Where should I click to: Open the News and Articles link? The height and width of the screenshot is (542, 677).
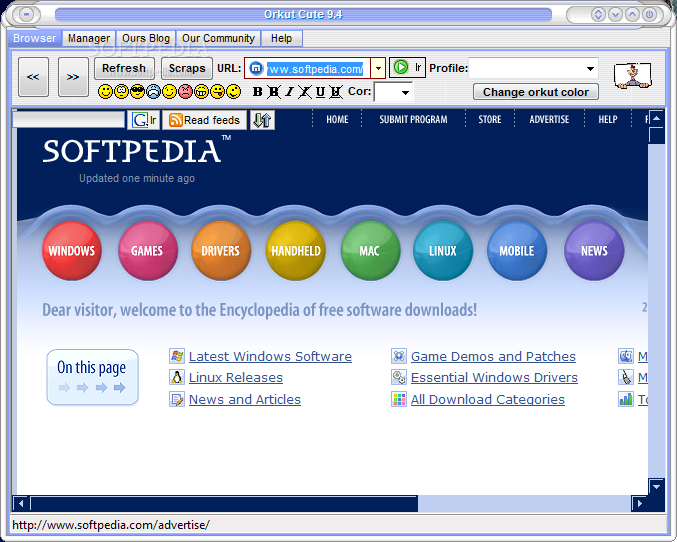click(x=245, y=399)
